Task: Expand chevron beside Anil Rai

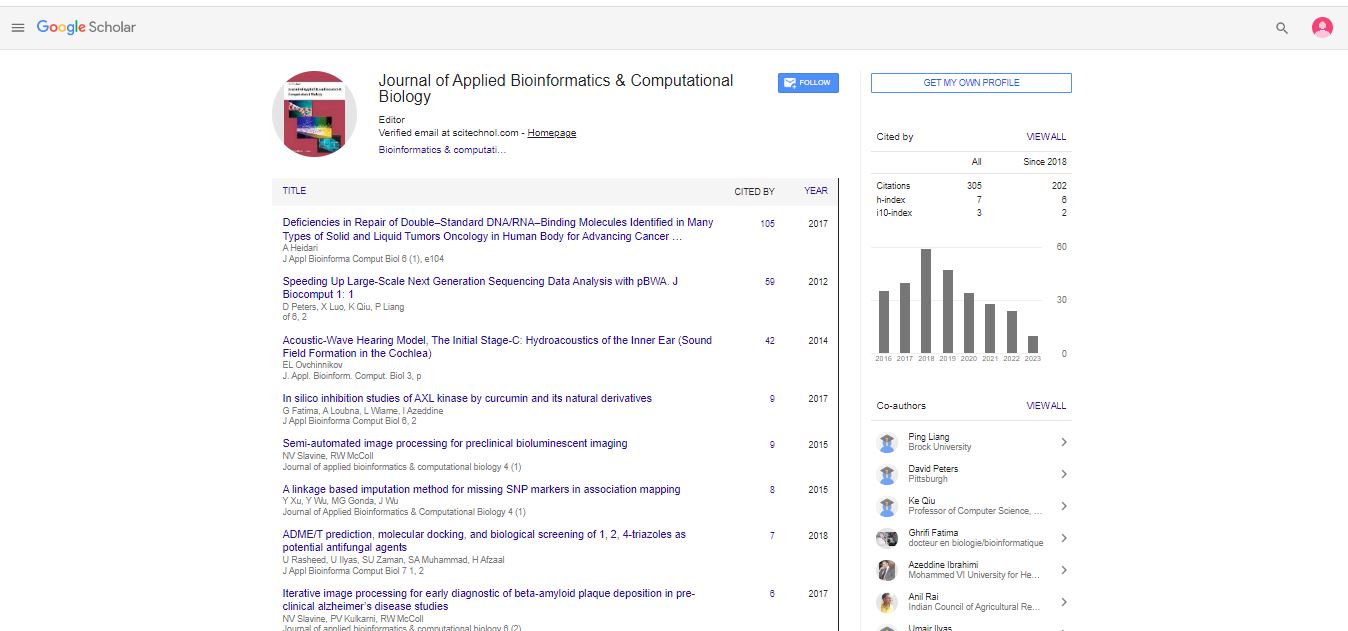Action: [1064, 602]
